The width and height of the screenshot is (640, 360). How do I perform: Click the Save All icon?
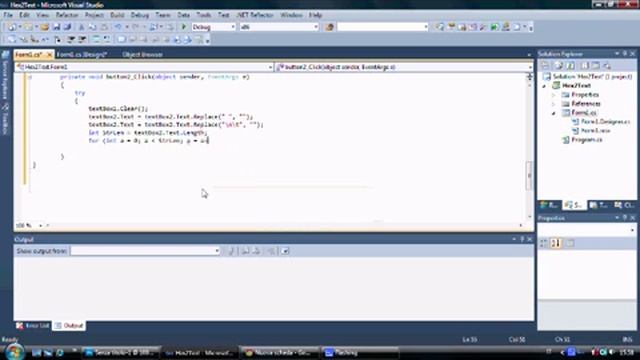(x=67, y=27)
